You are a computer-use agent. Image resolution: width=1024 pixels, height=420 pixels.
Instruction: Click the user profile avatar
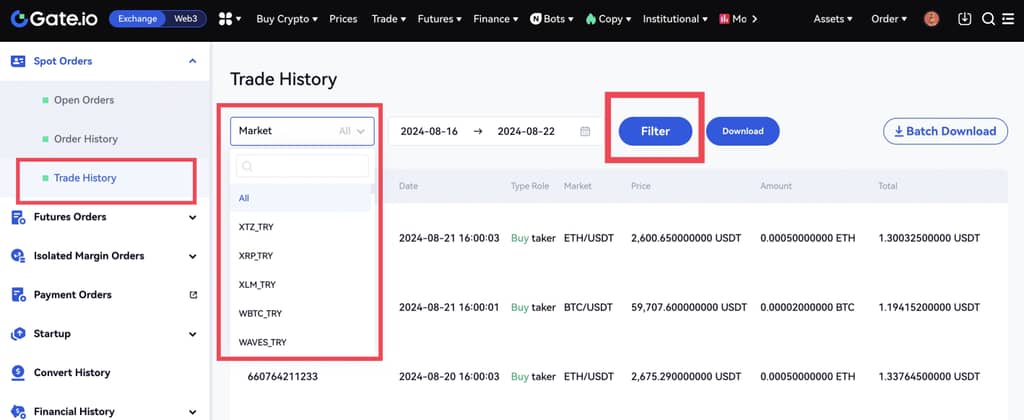[x=931, y=19]
